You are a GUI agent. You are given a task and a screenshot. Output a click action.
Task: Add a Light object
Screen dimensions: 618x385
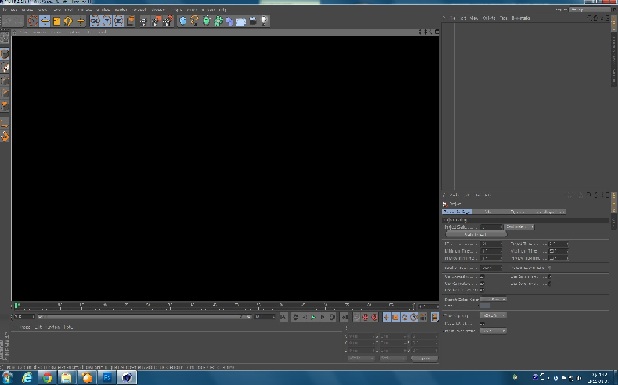tap(264, 21)
